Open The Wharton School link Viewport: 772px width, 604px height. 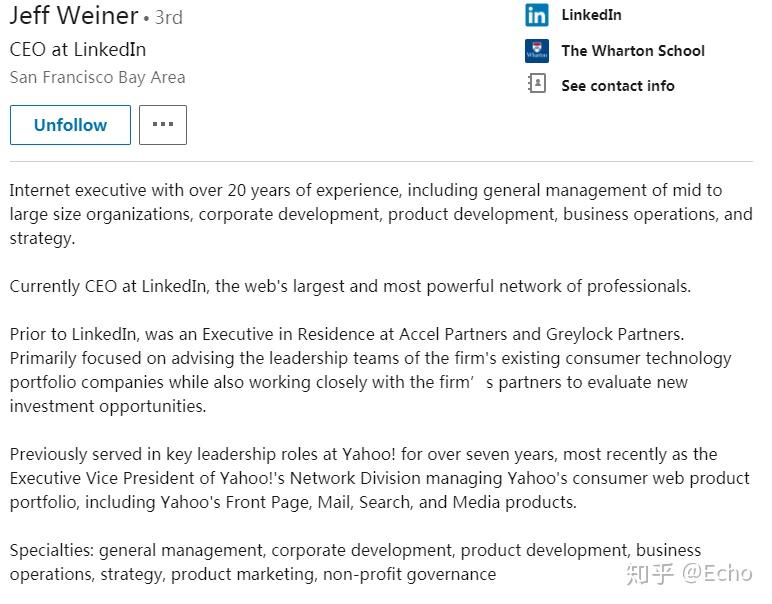[x=632, y=51]
